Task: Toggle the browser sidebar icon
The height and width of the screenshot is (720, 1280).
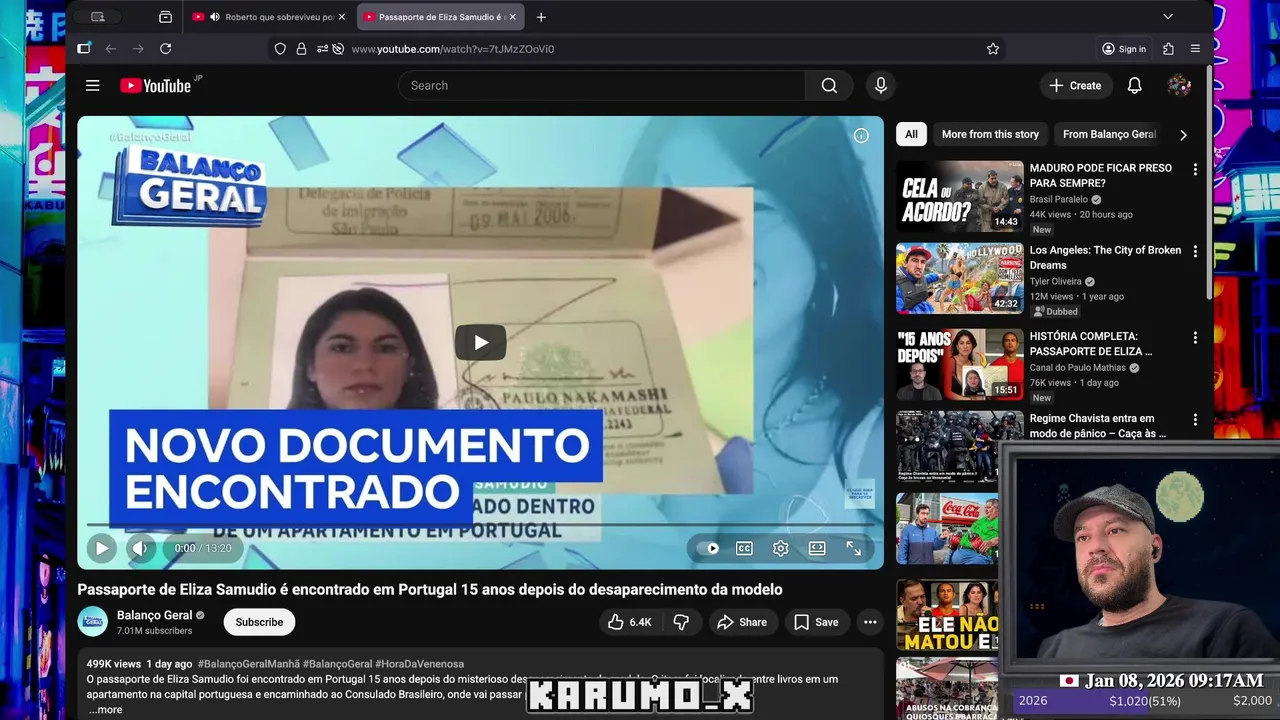Action: tap(84, 48)
